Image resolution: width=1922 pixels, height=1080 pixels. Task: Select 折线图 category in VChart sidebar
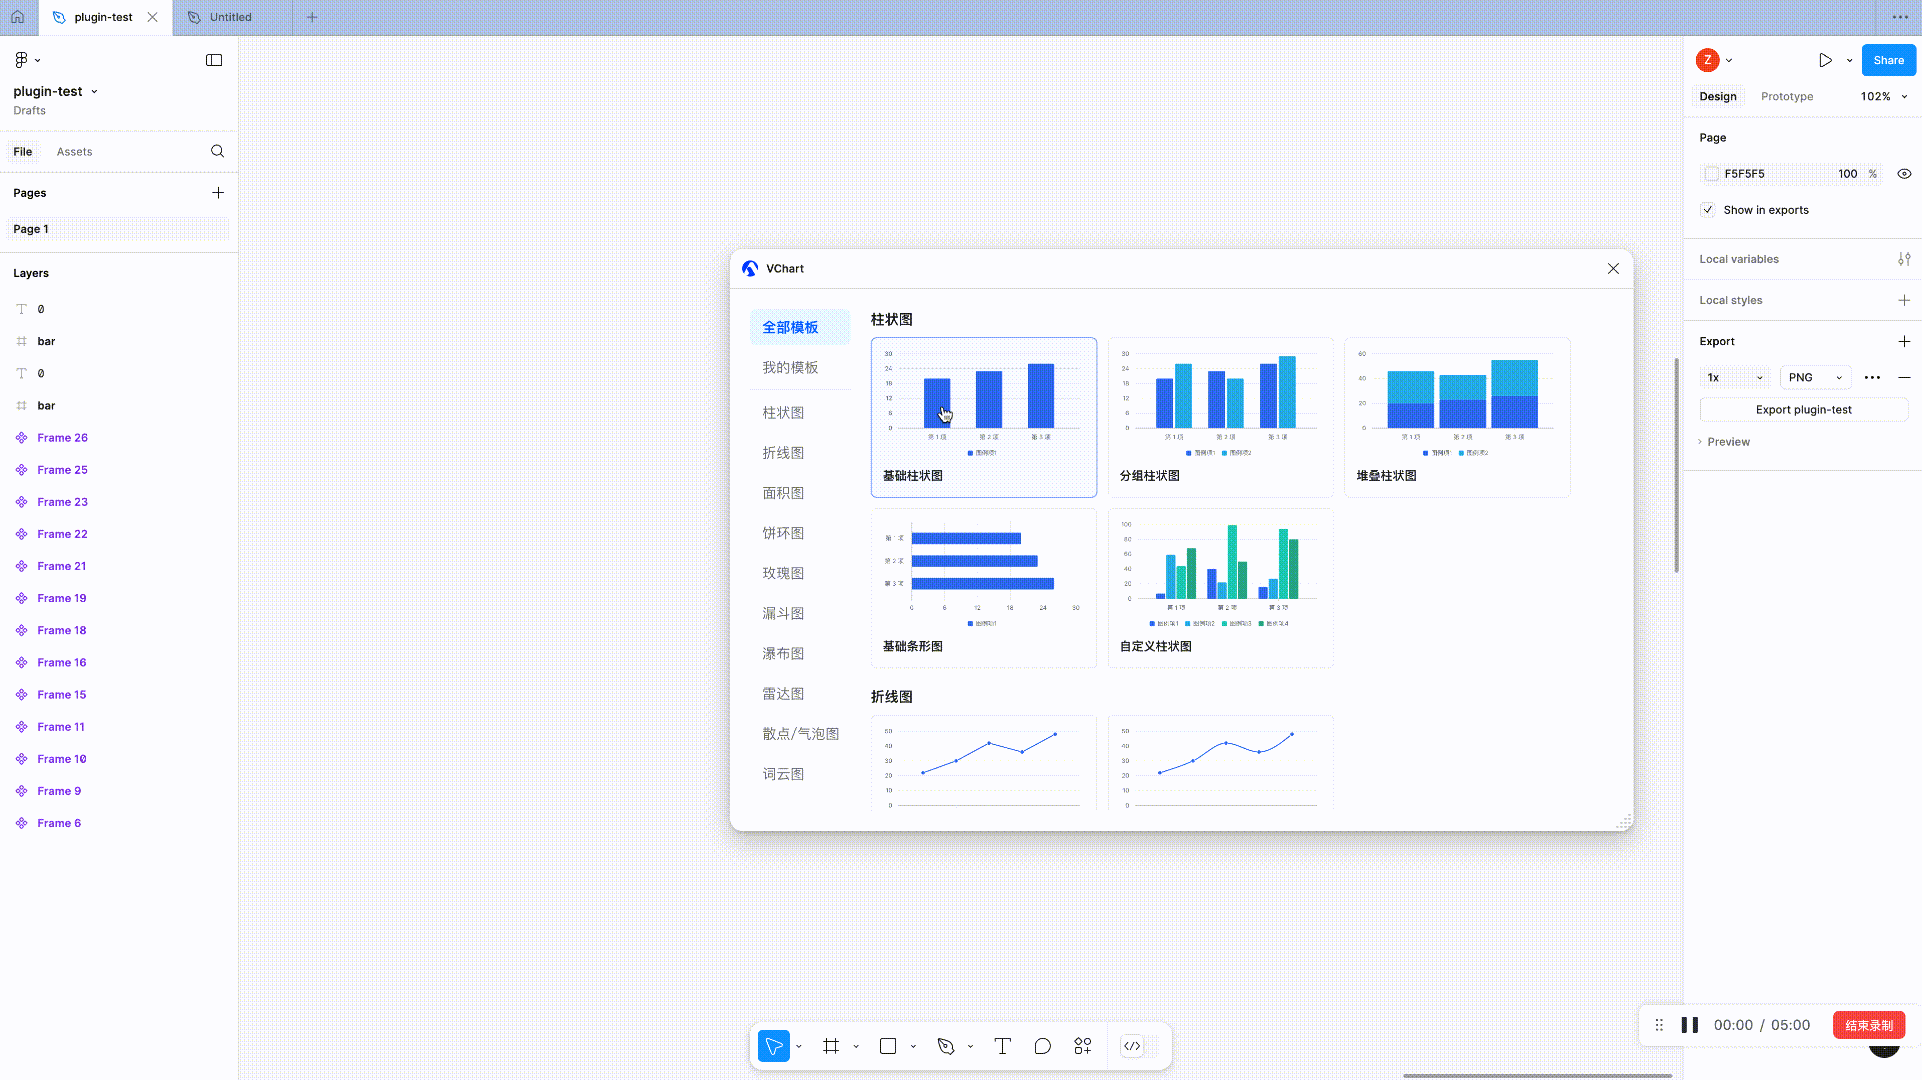(x=783, y=453)
